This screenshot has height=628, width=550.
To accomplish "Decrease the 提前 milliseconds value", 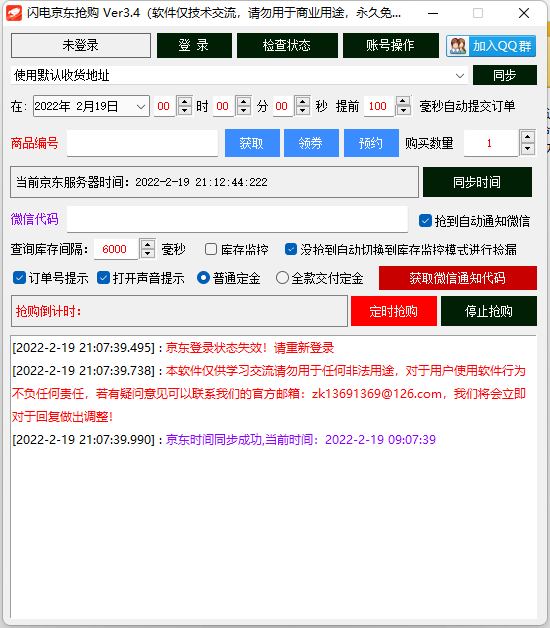I will click(404, 111).
